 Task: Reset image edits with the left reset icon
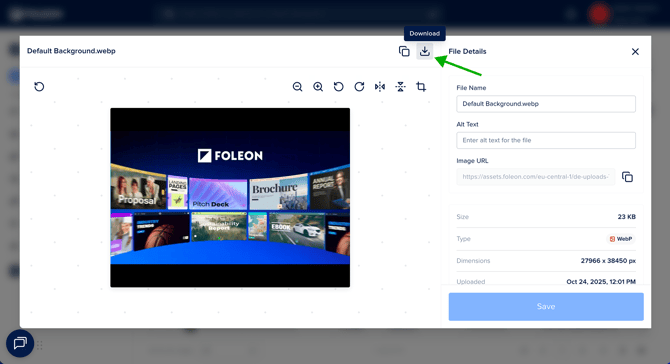tap(39, 87)
